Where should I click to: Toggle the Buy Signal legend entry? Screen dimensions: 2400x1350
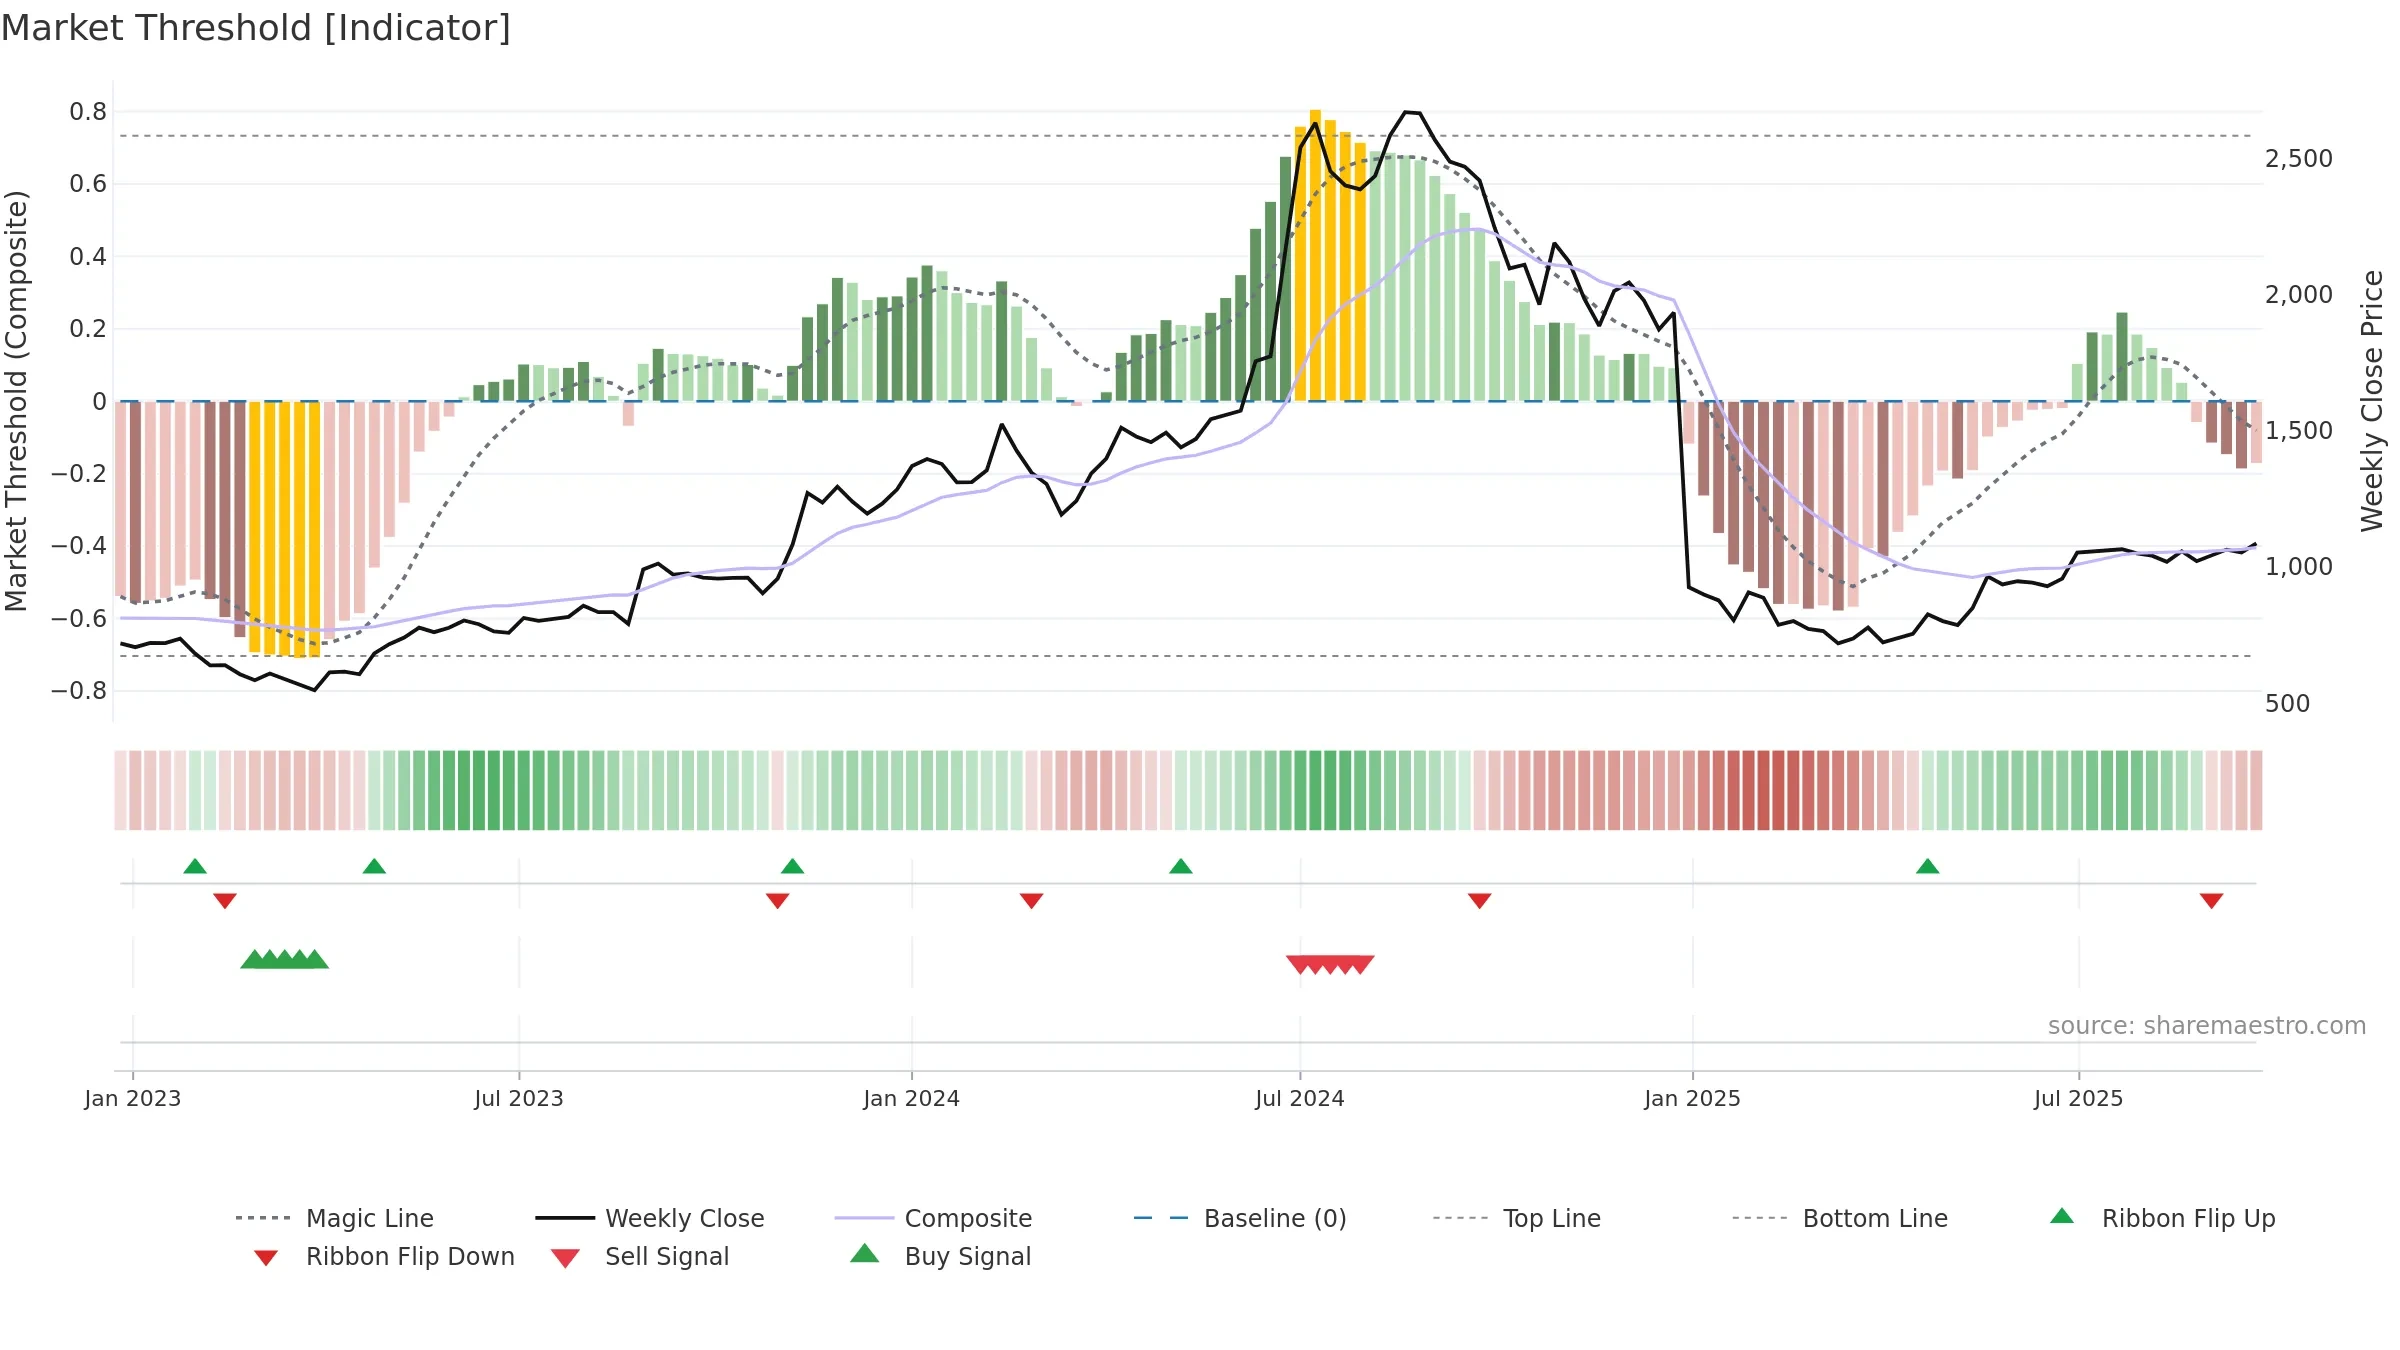click(940, 1256)
